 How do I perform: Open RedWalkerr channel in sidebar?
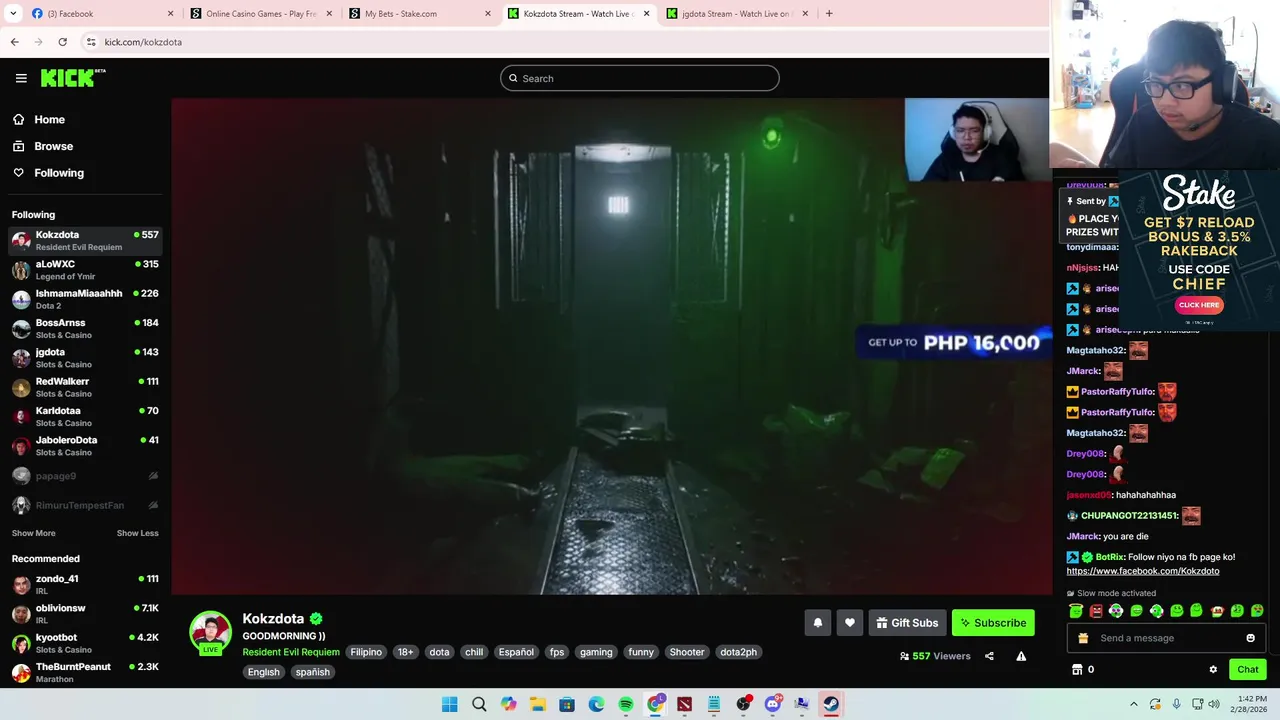click(85, 387)
